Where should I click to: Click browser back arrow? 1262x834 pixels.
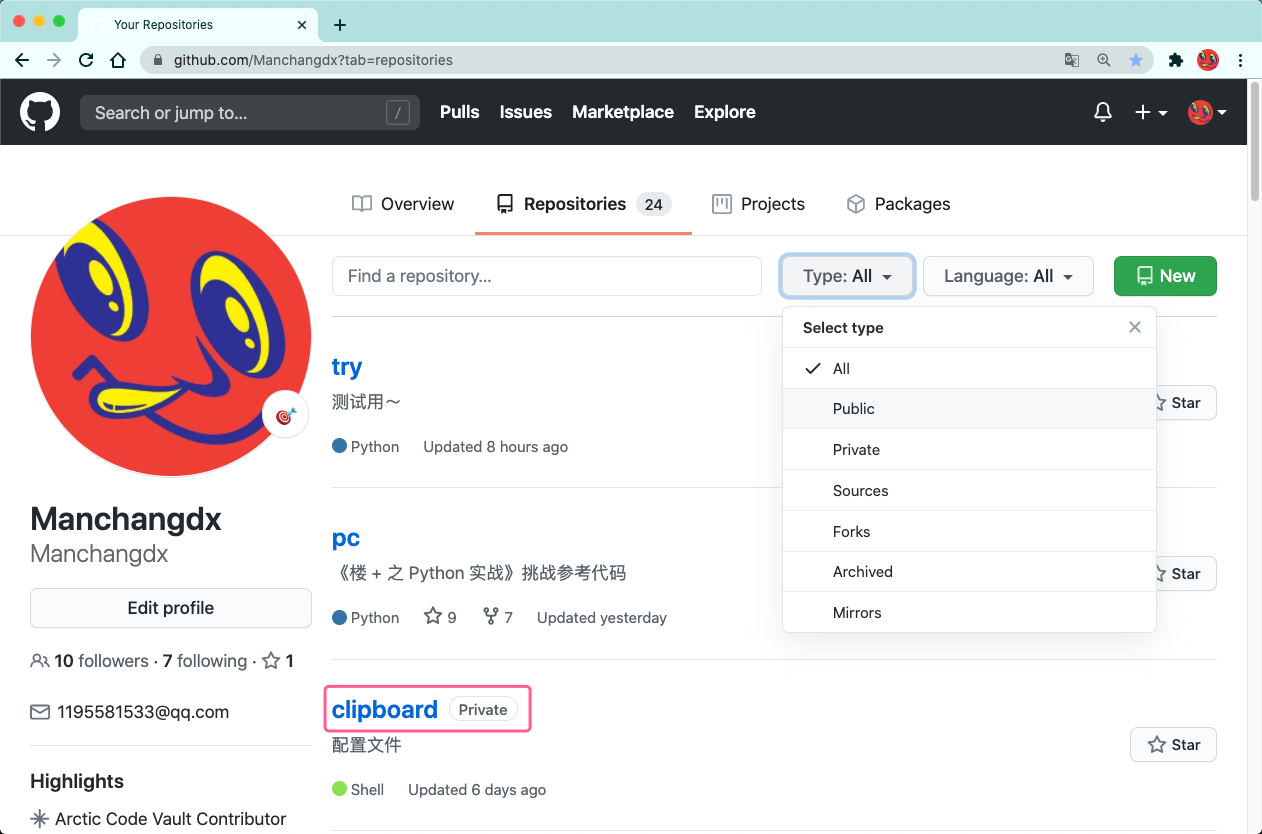22,60
